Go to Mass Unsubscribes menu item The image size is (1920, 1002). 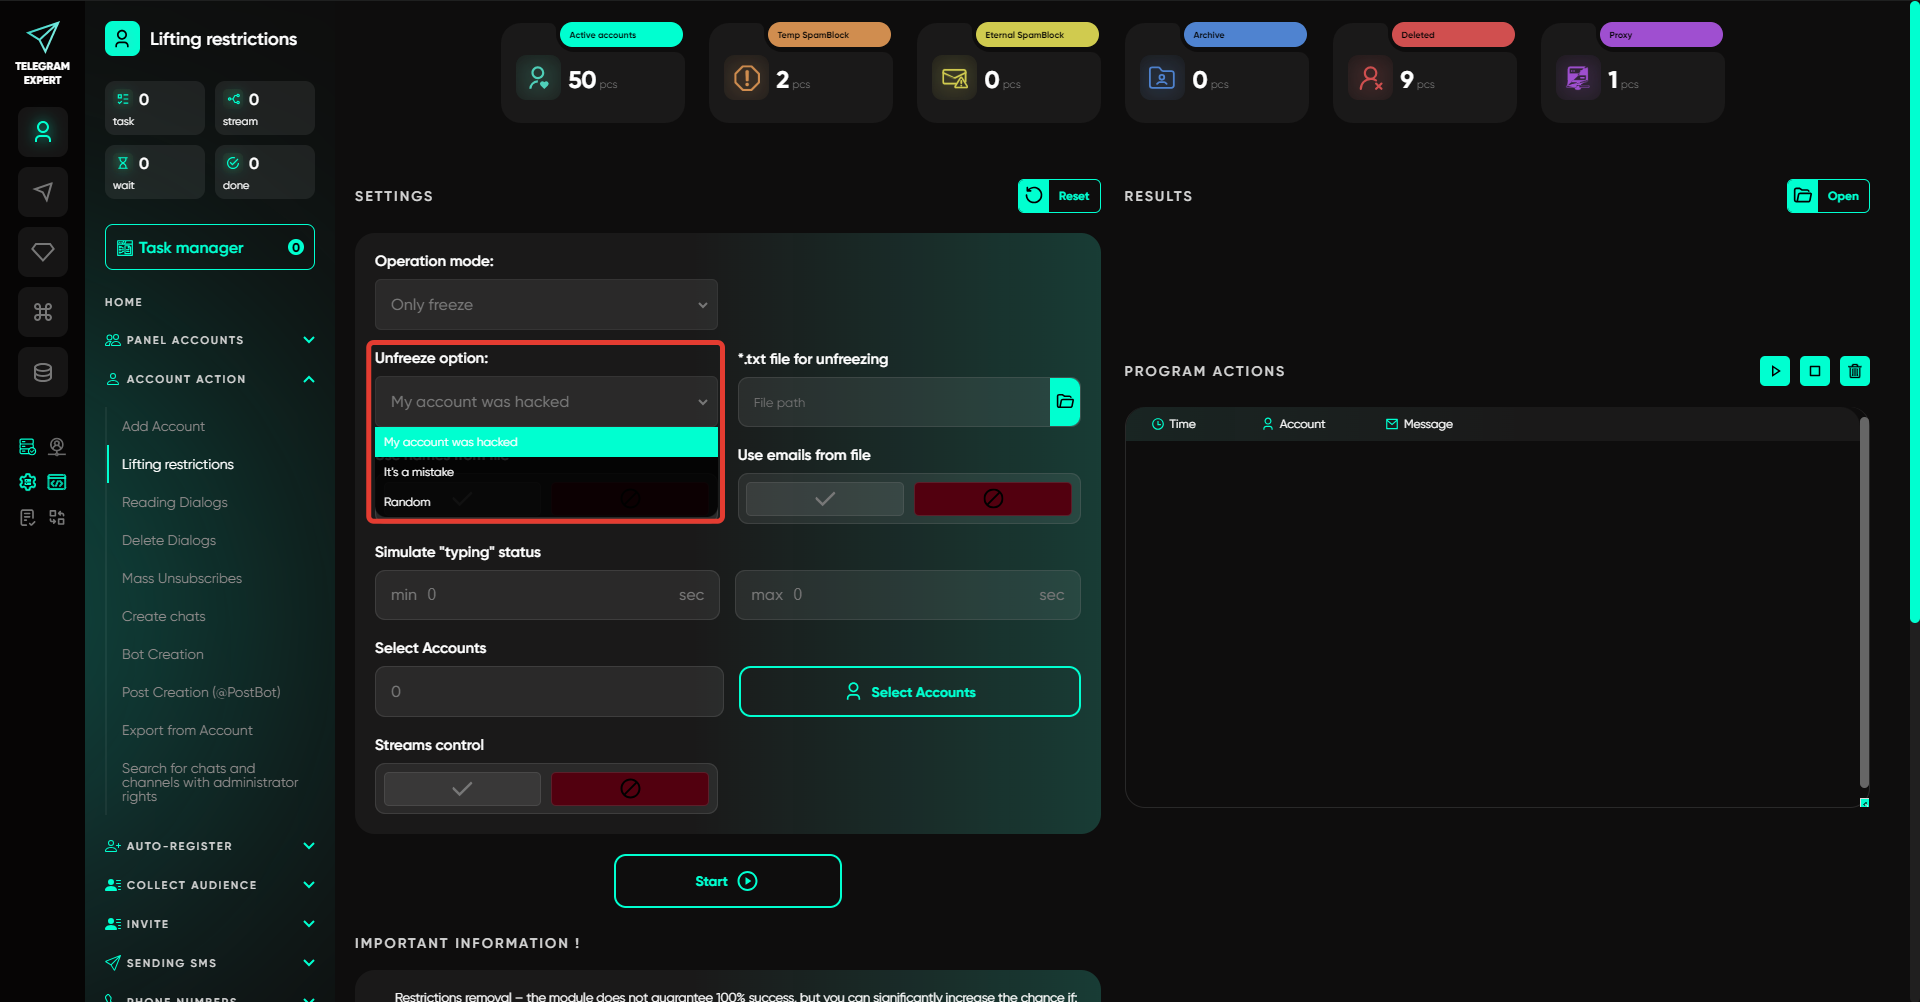tap(182, 578)
